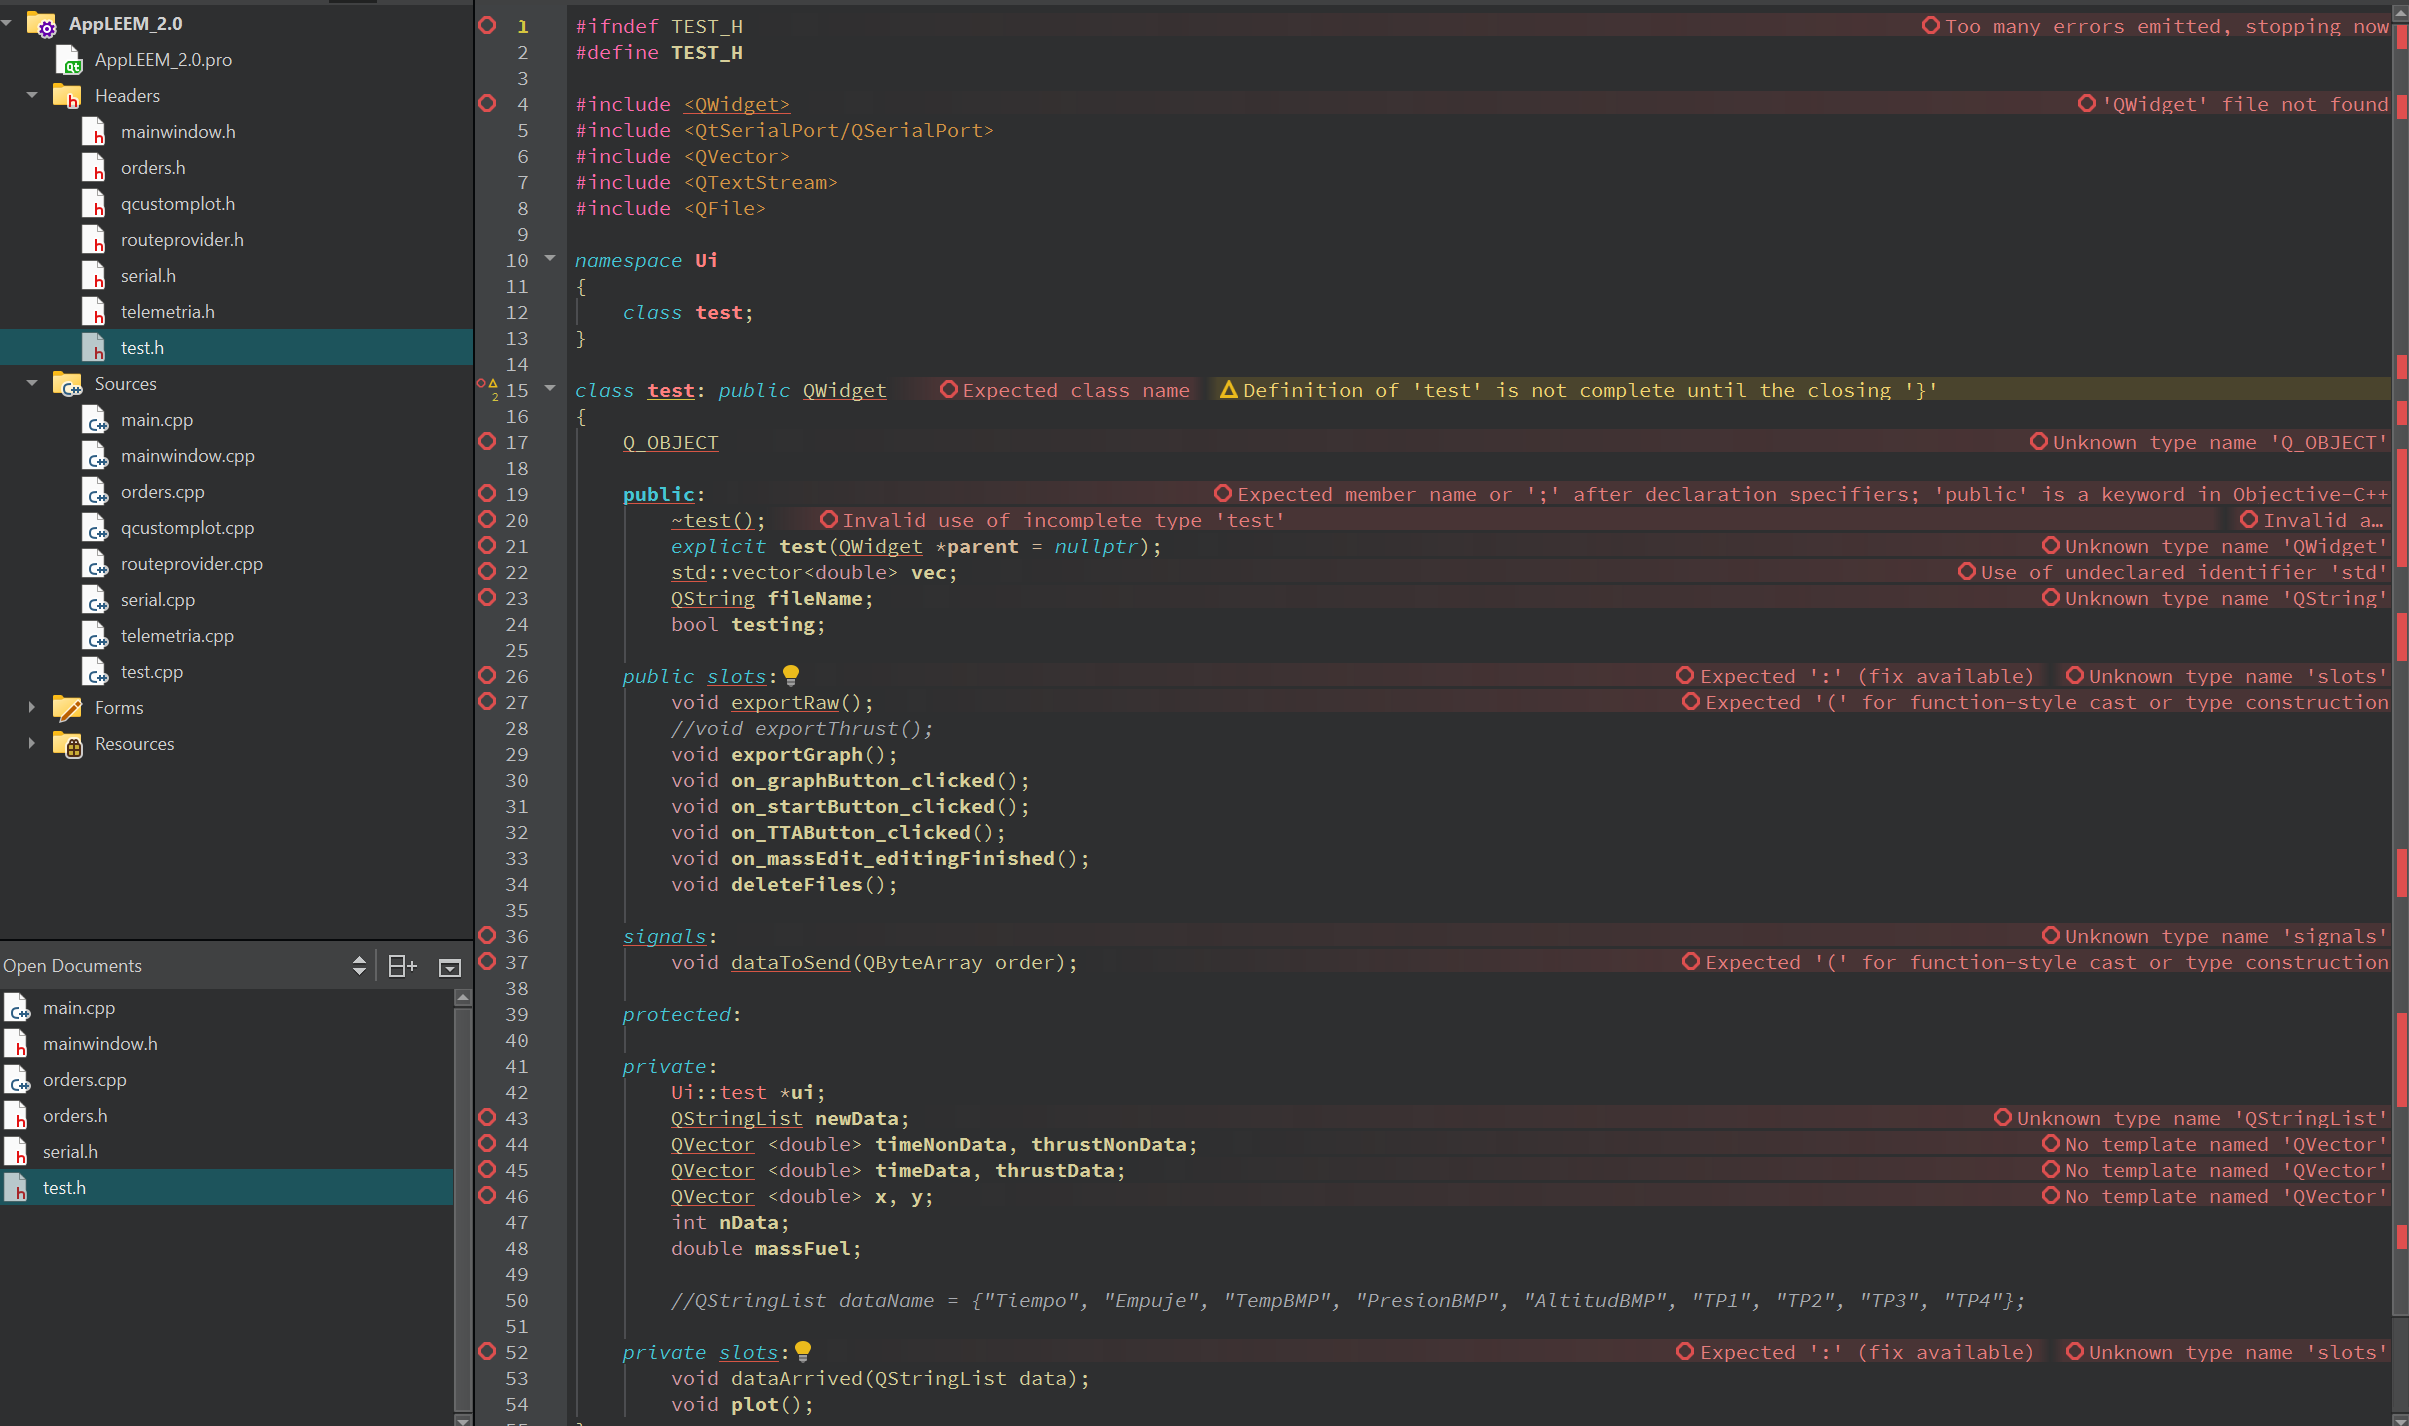Click the Forms folder icon

coord(67,707)
